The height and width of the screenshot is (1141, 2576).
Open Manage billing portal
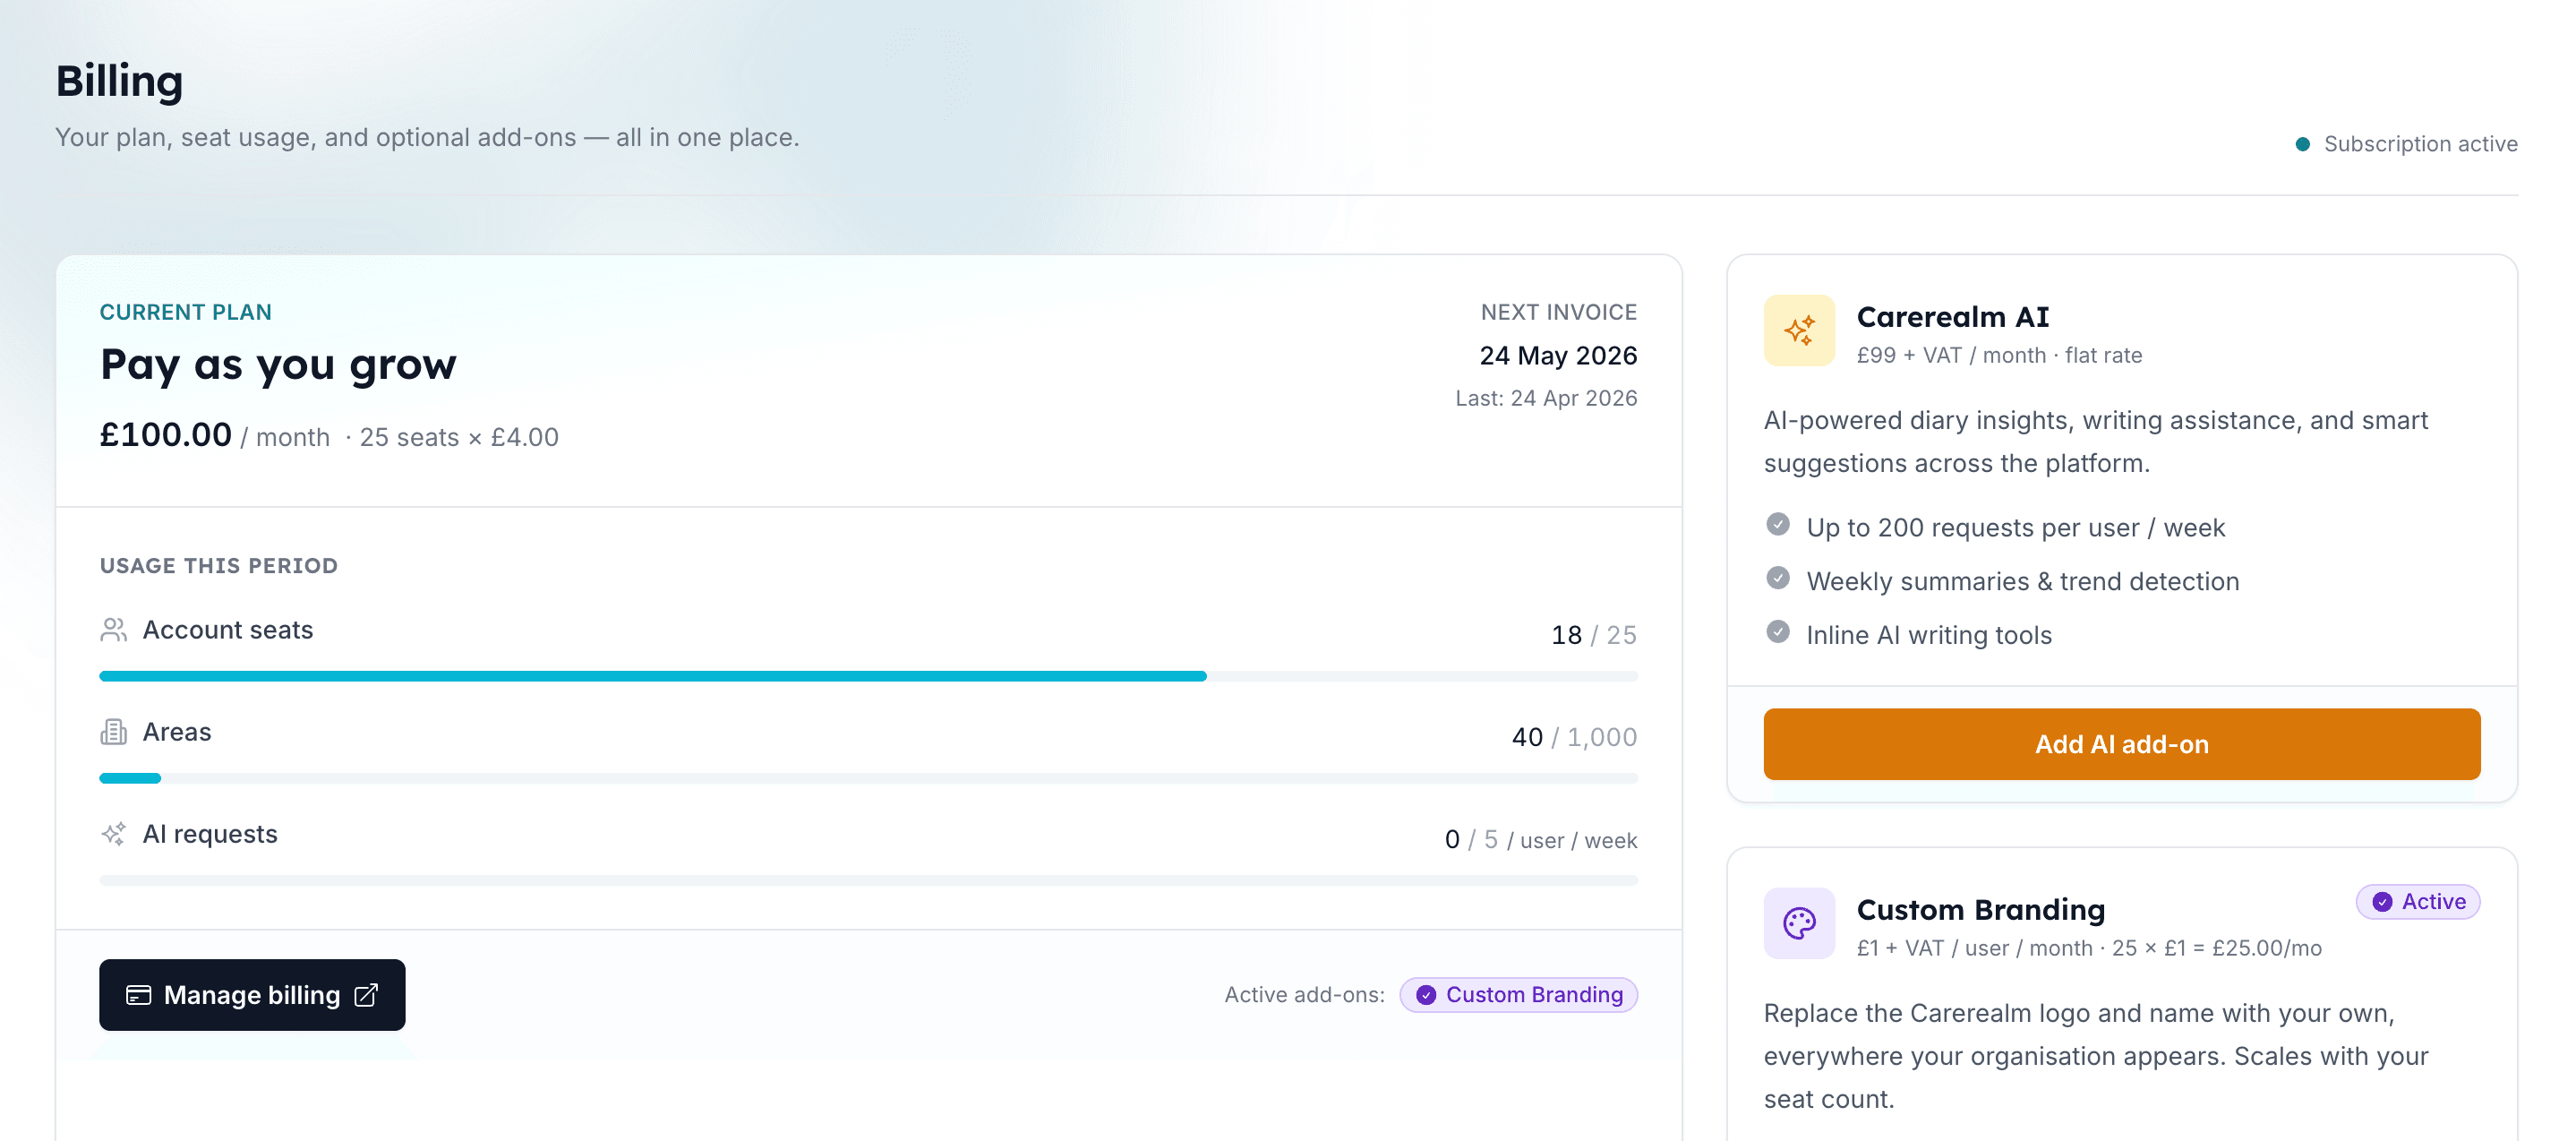point(252,995)
